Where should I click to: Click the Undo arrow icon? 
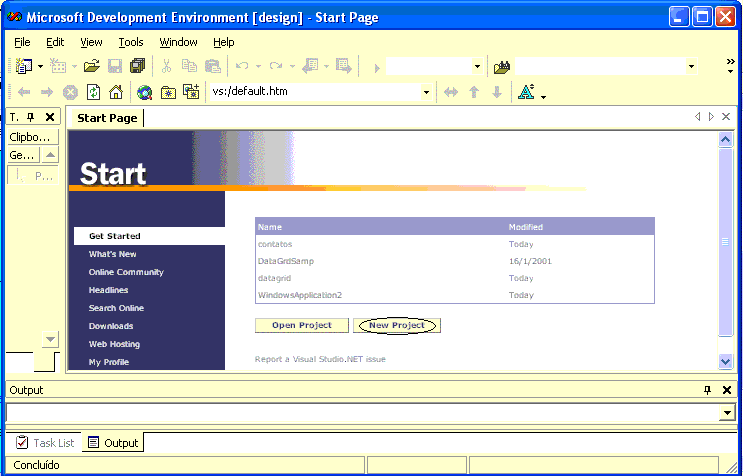coord(242,66)
